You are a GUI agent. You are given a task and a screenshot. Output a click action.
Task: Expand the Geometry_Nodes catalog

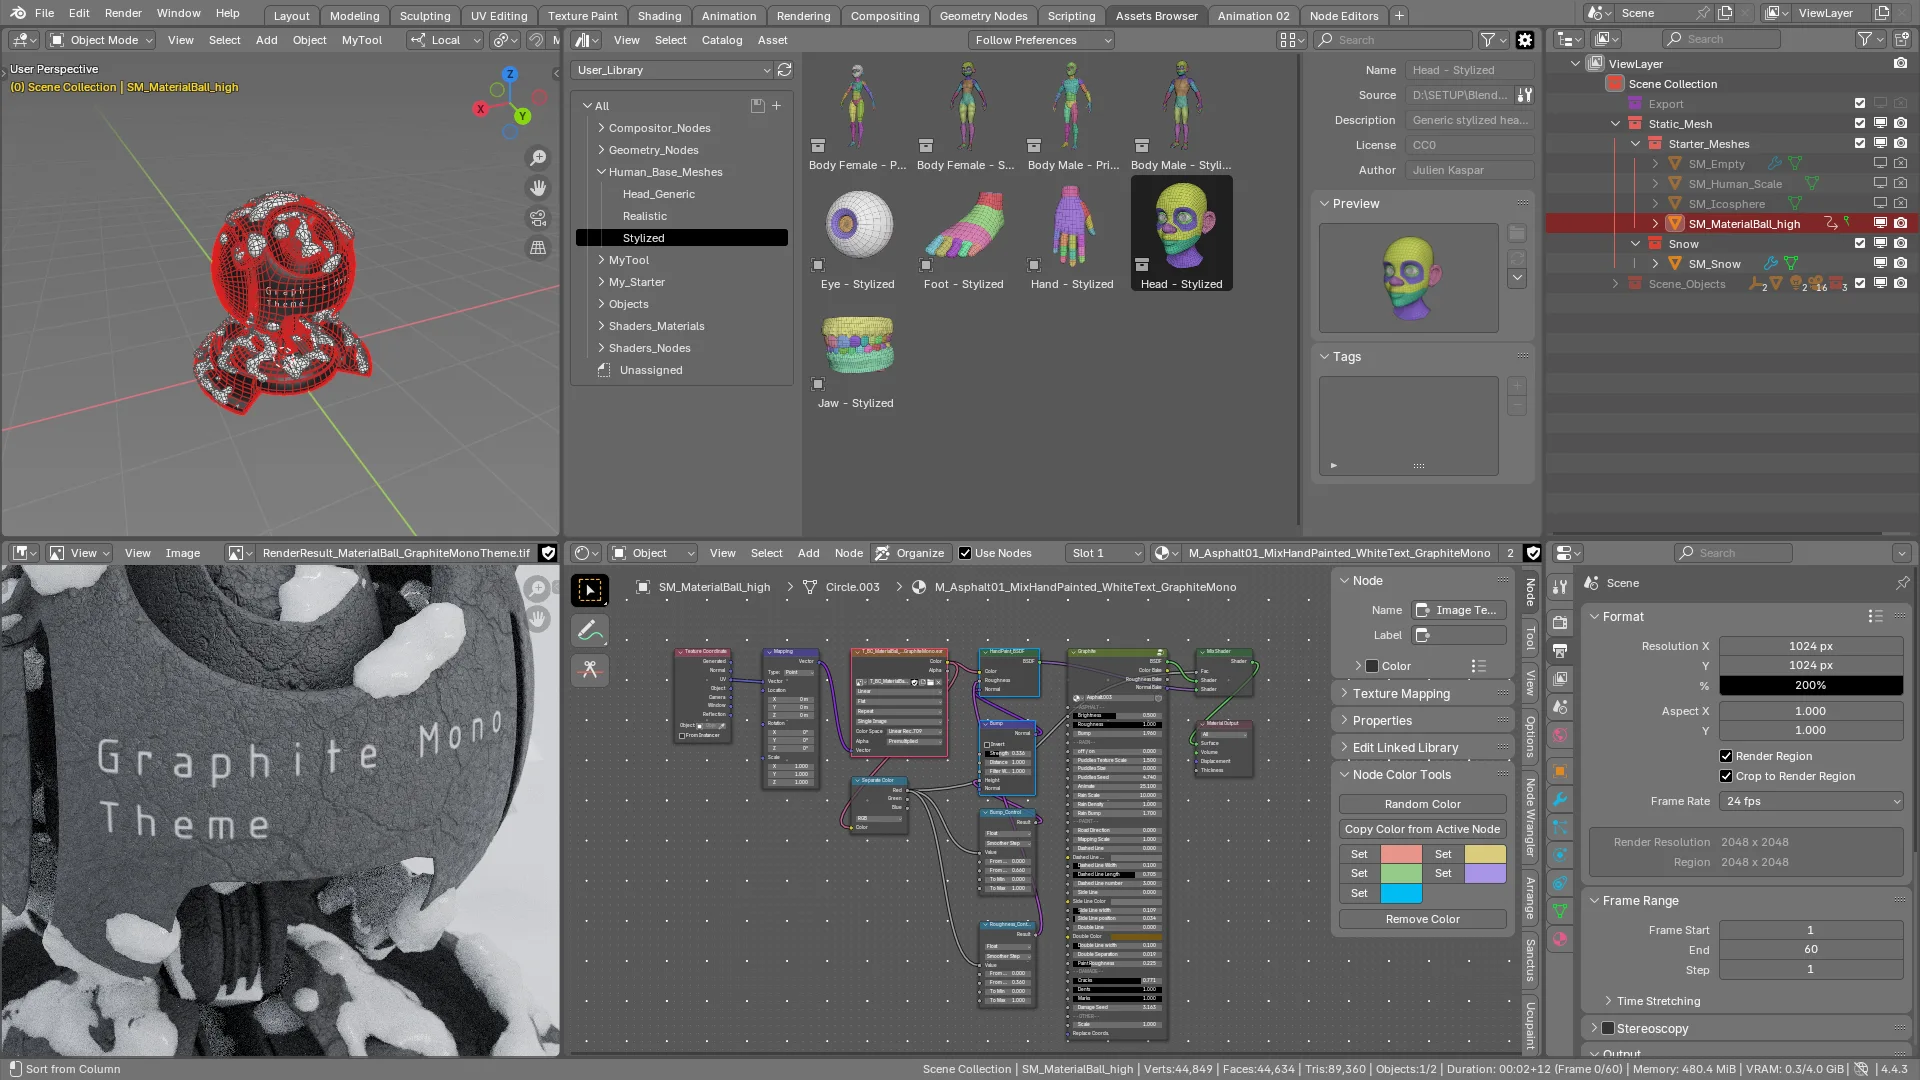pos(601,150)
